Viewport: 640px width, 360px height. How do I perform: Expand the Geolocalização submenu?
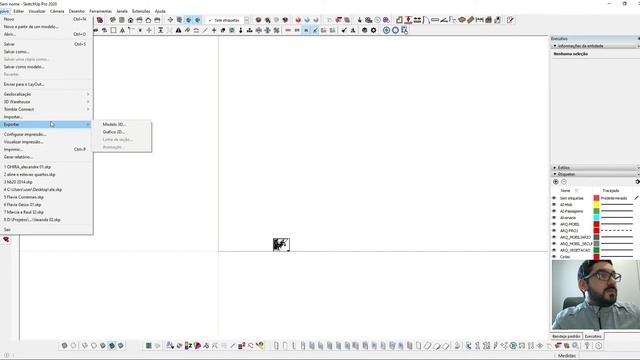point(46,94)
